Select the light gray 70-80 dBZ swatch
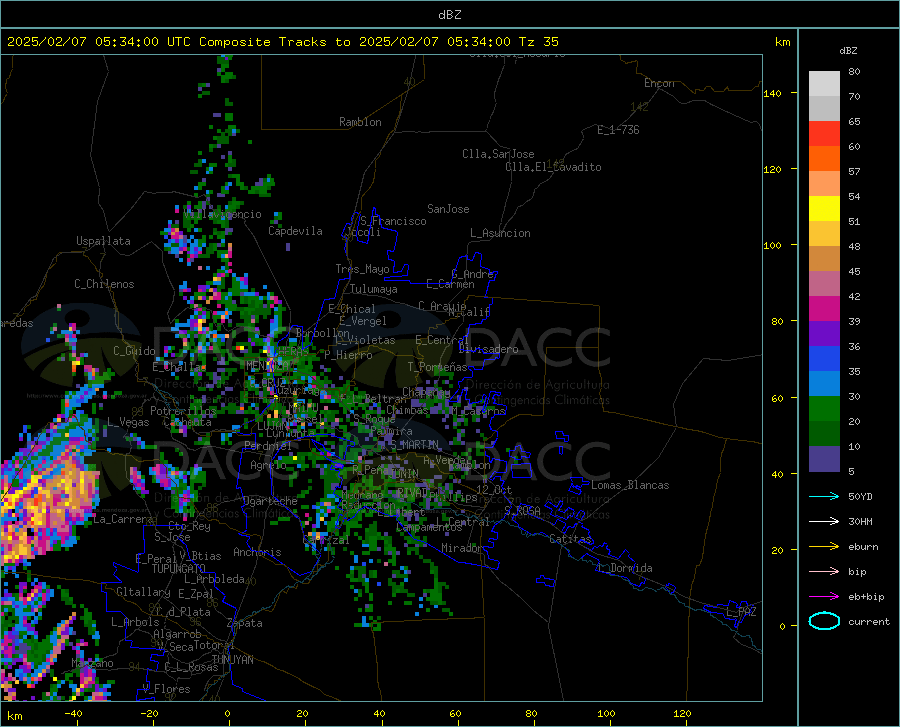Viewport: 900px width, 727px height. click(824, 84)
